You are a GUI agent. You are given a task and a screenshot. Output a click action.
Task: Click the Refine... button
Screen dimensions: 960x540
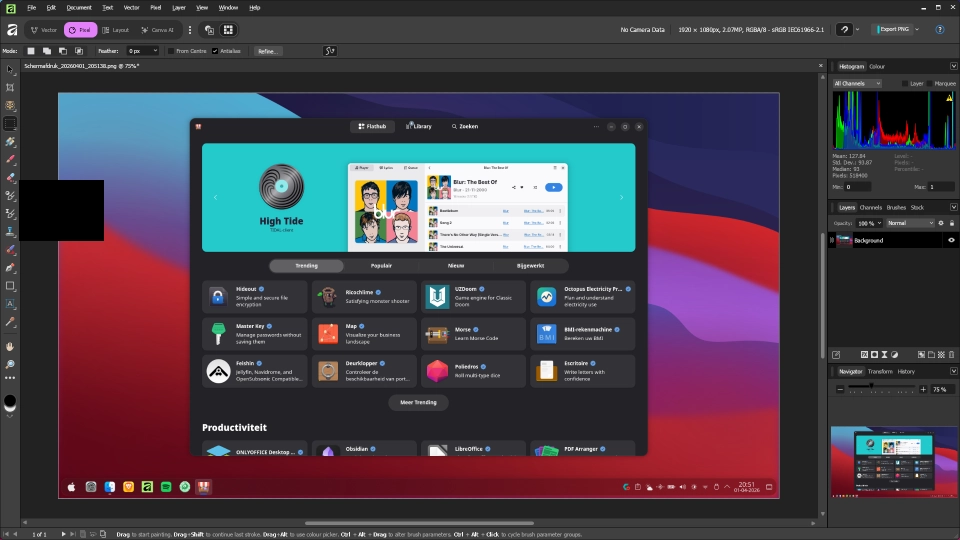268,50
